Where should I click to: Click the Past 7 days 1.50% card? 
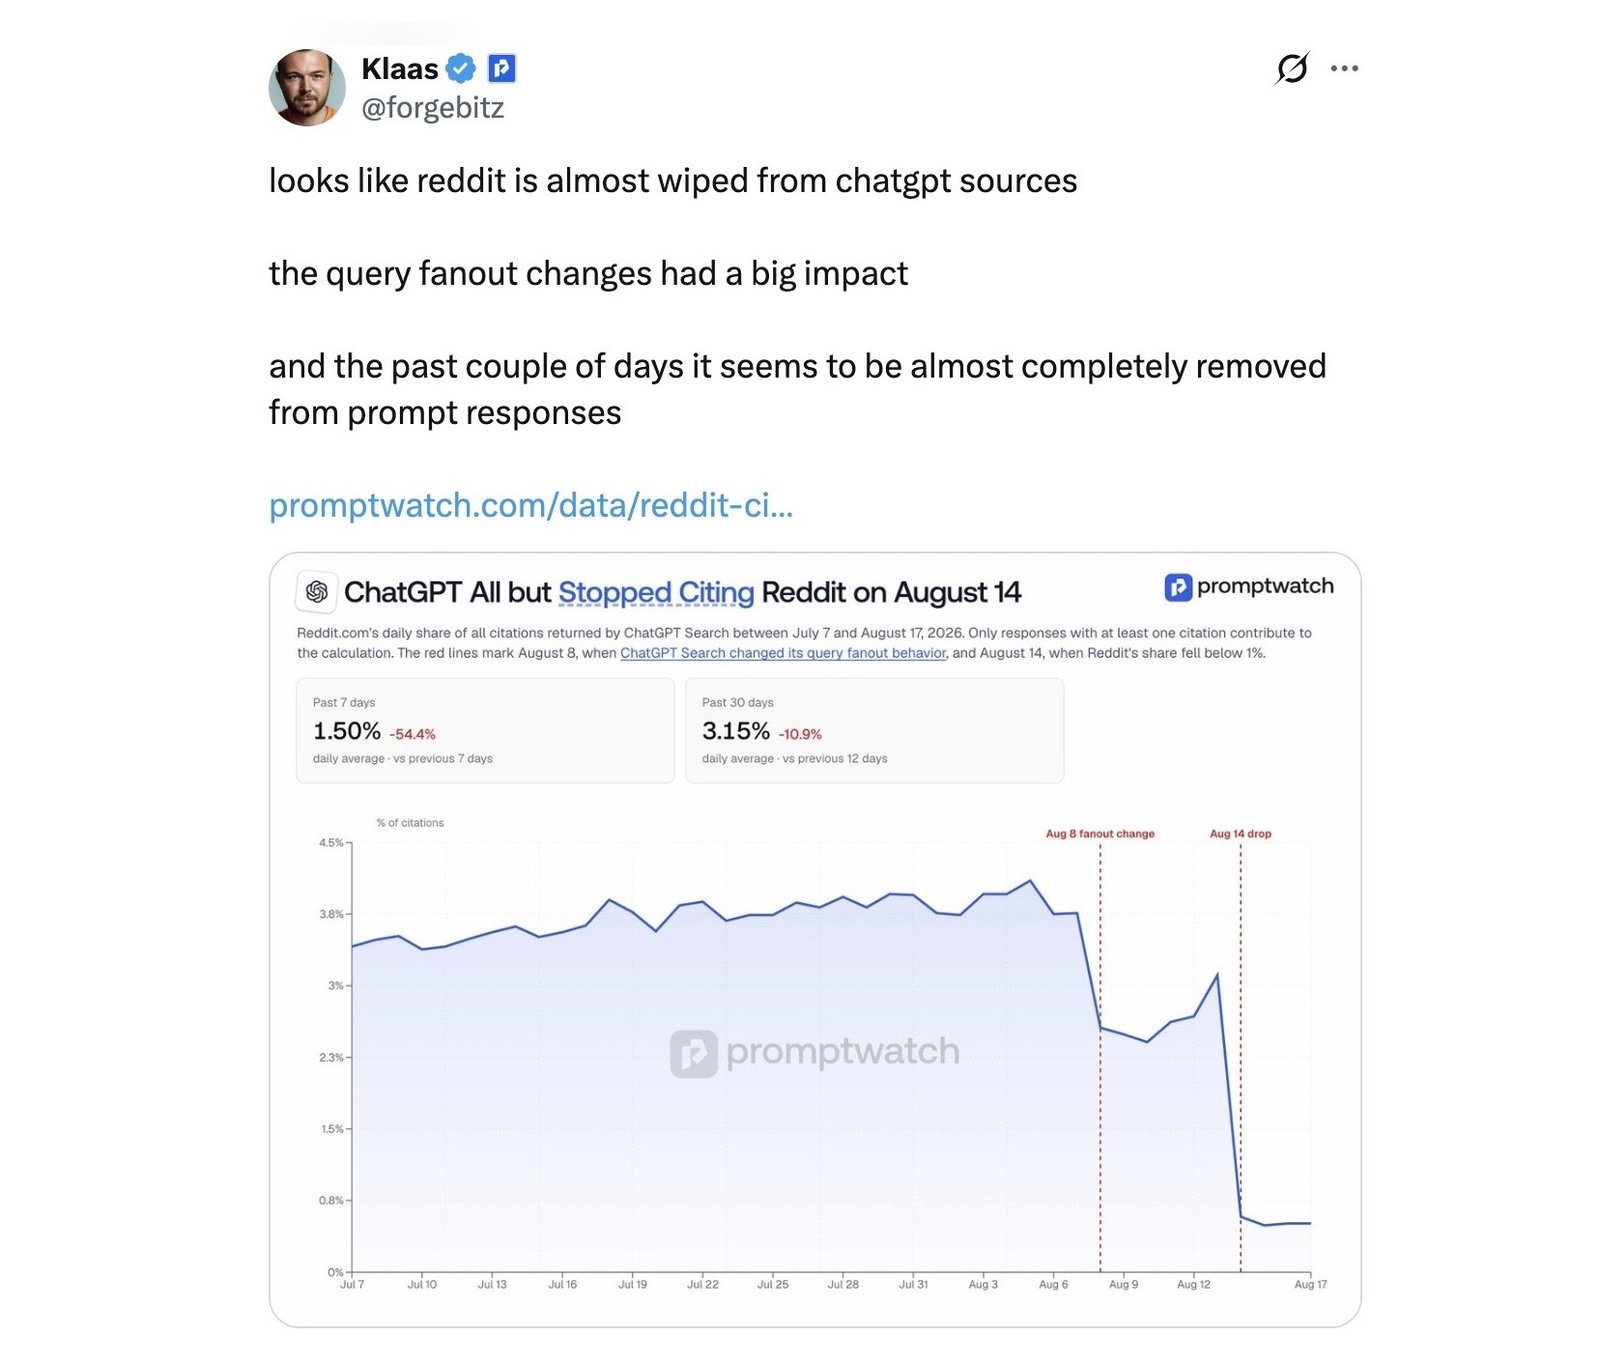[485, 730]
